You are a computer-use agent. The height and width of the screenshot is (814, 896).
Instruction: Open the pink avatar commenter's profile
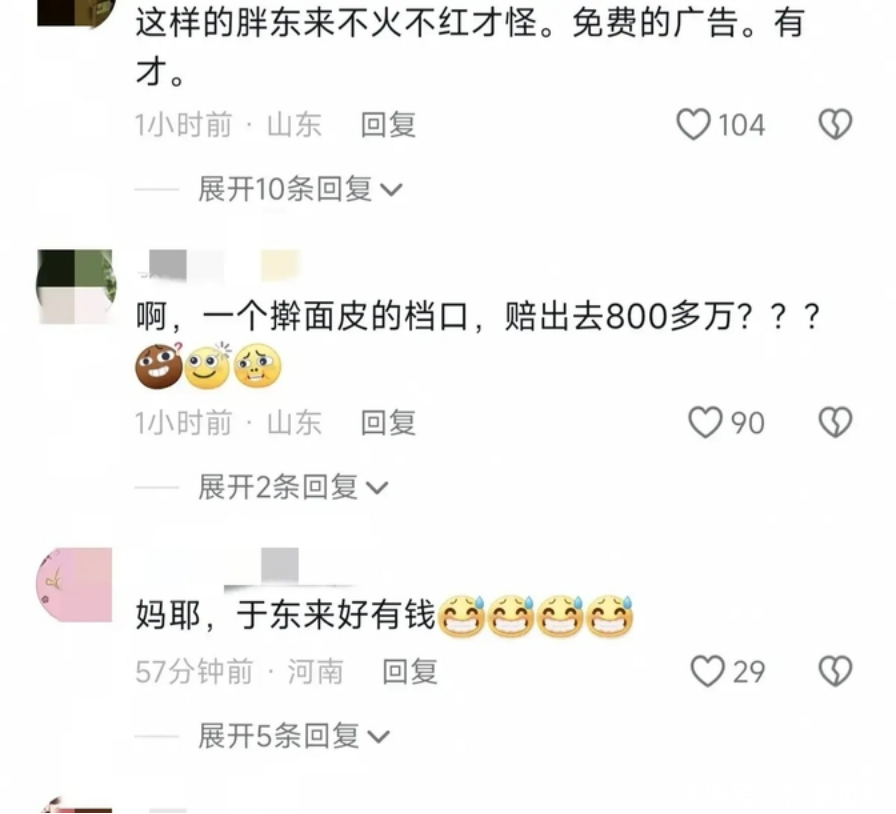[x=74, y=584]
